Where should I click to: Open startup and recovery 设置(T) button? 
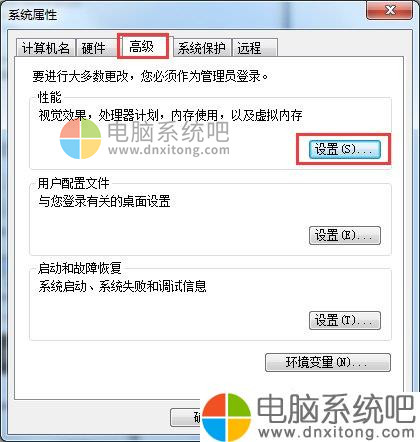(x=344, y=320)
